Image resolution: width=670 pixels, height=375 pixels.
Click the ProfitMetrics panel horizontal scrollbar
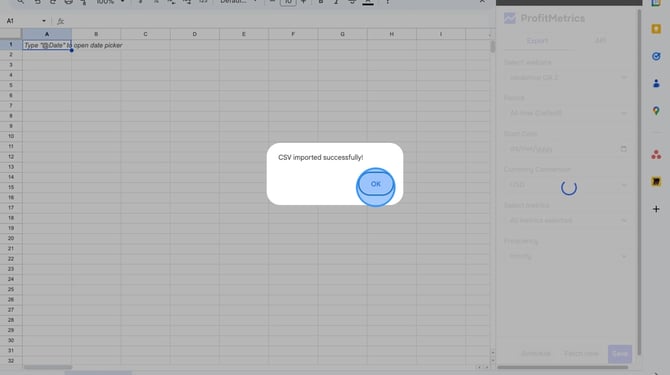[x=563, y=367]
